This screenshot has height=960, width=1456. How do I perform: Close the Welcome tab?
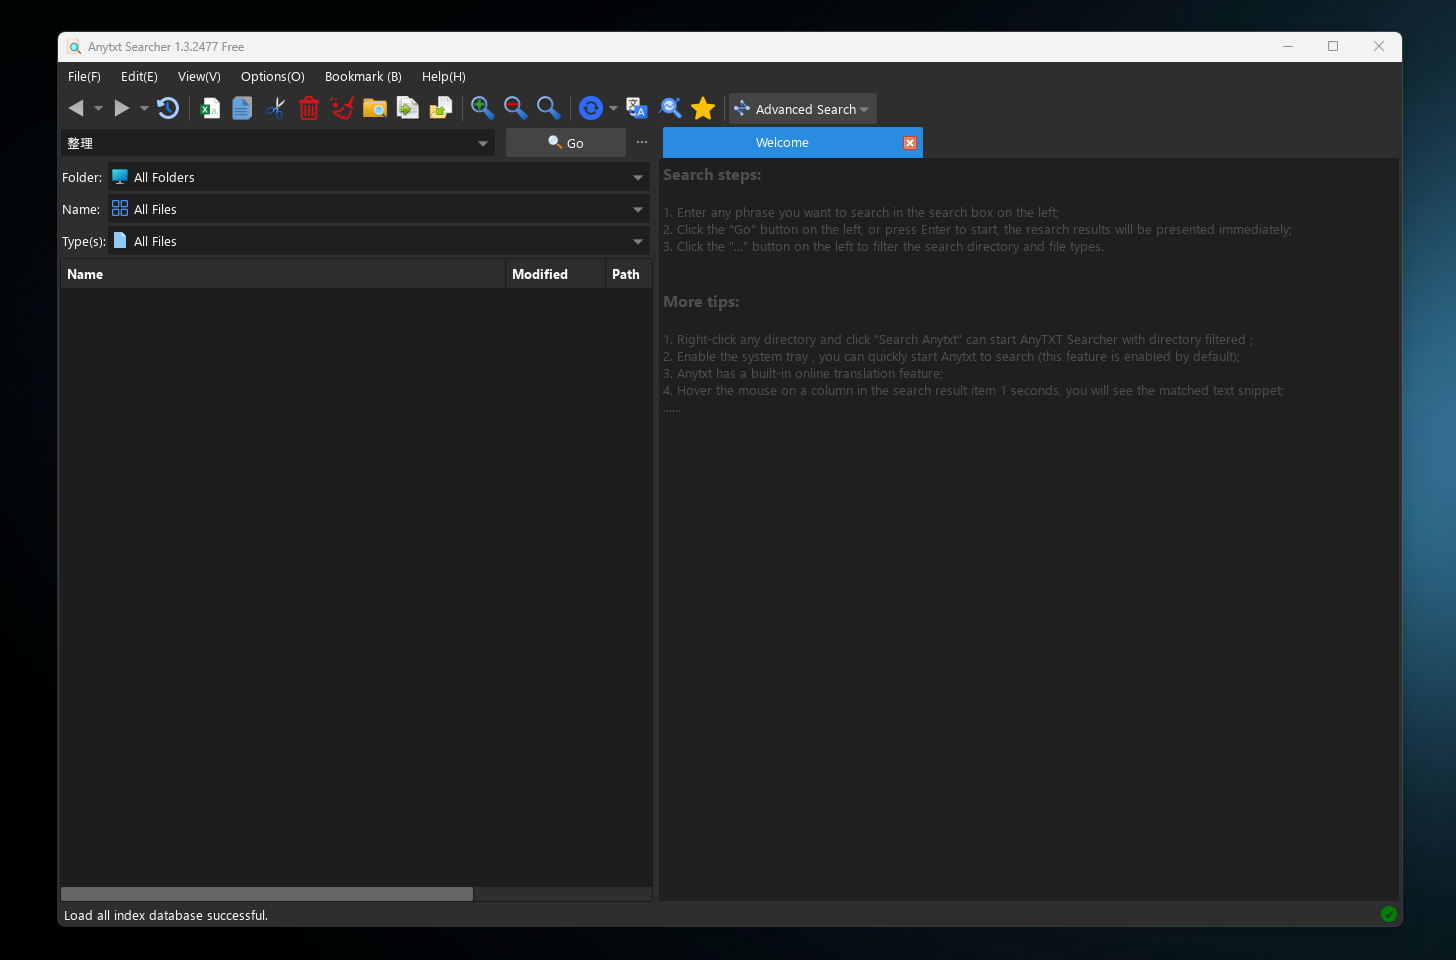pyautogui.click(x=910, y=143)
